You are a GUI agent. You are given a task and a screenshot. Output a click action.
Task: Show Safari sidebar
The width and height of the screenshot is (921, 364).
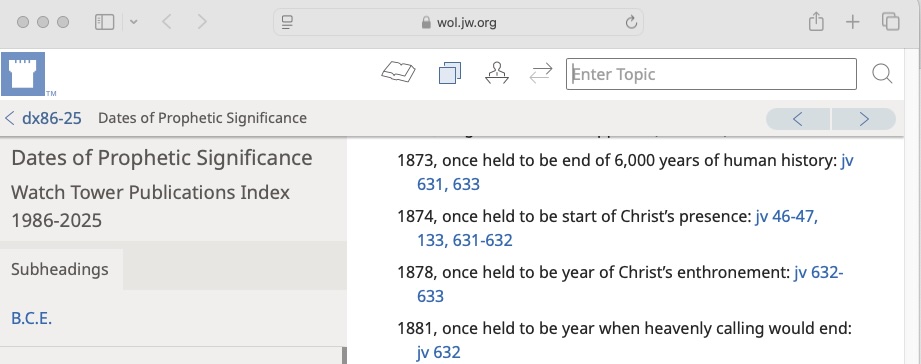pyautogui.click(x=105, y=22)
